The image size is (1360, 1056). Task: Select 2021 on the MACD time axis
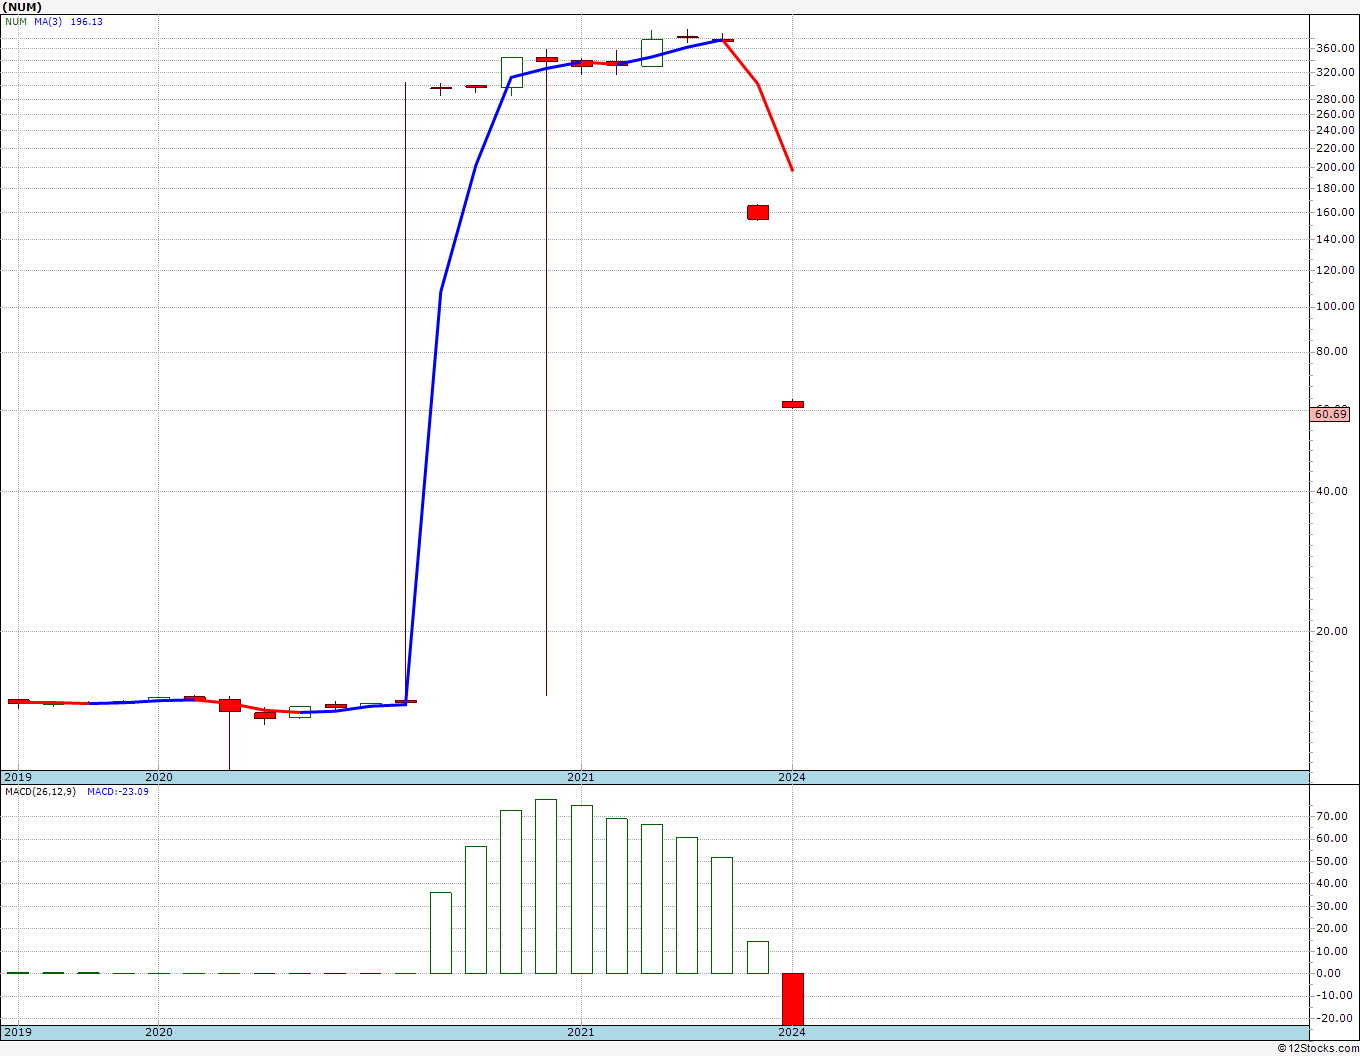point(581,1032)
